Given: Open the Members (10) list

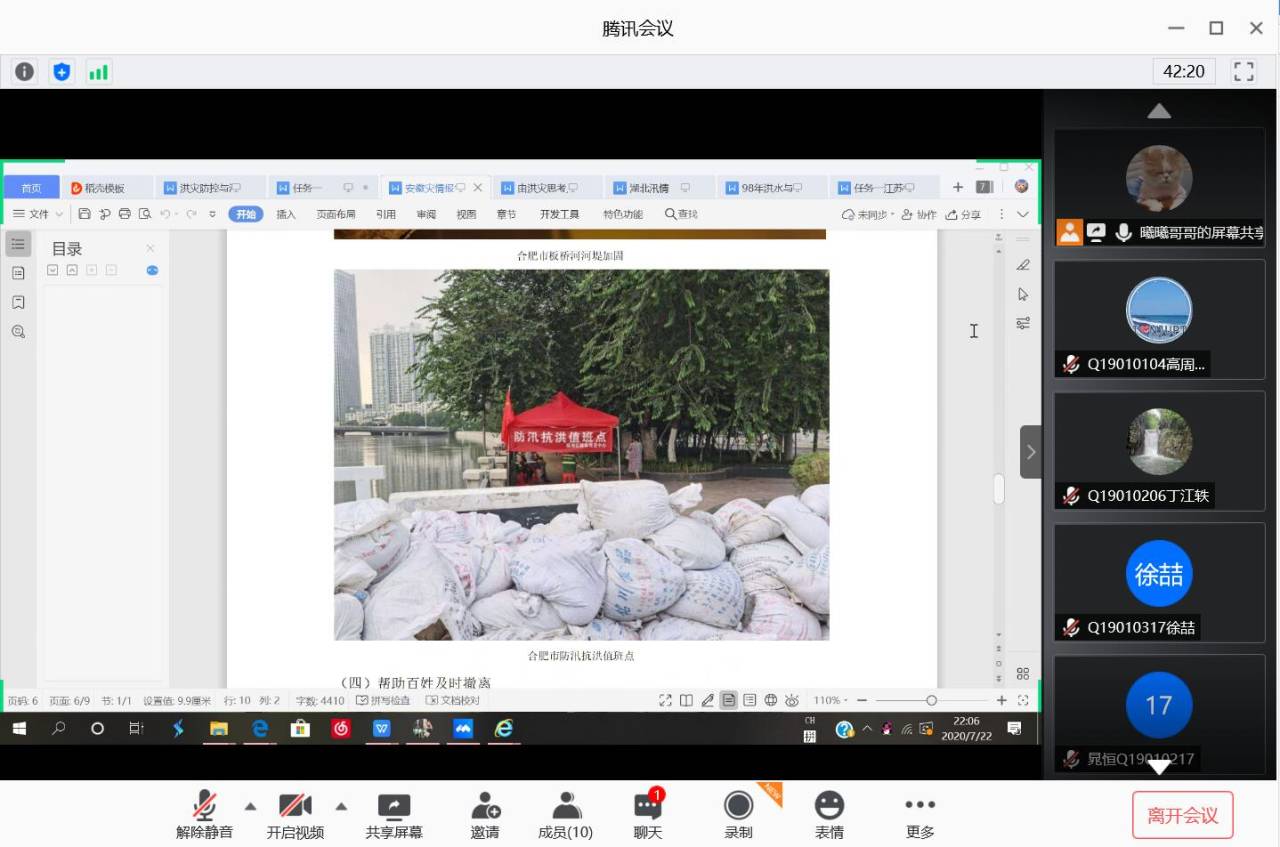Looking at the screenshot, I should point(565,815).
